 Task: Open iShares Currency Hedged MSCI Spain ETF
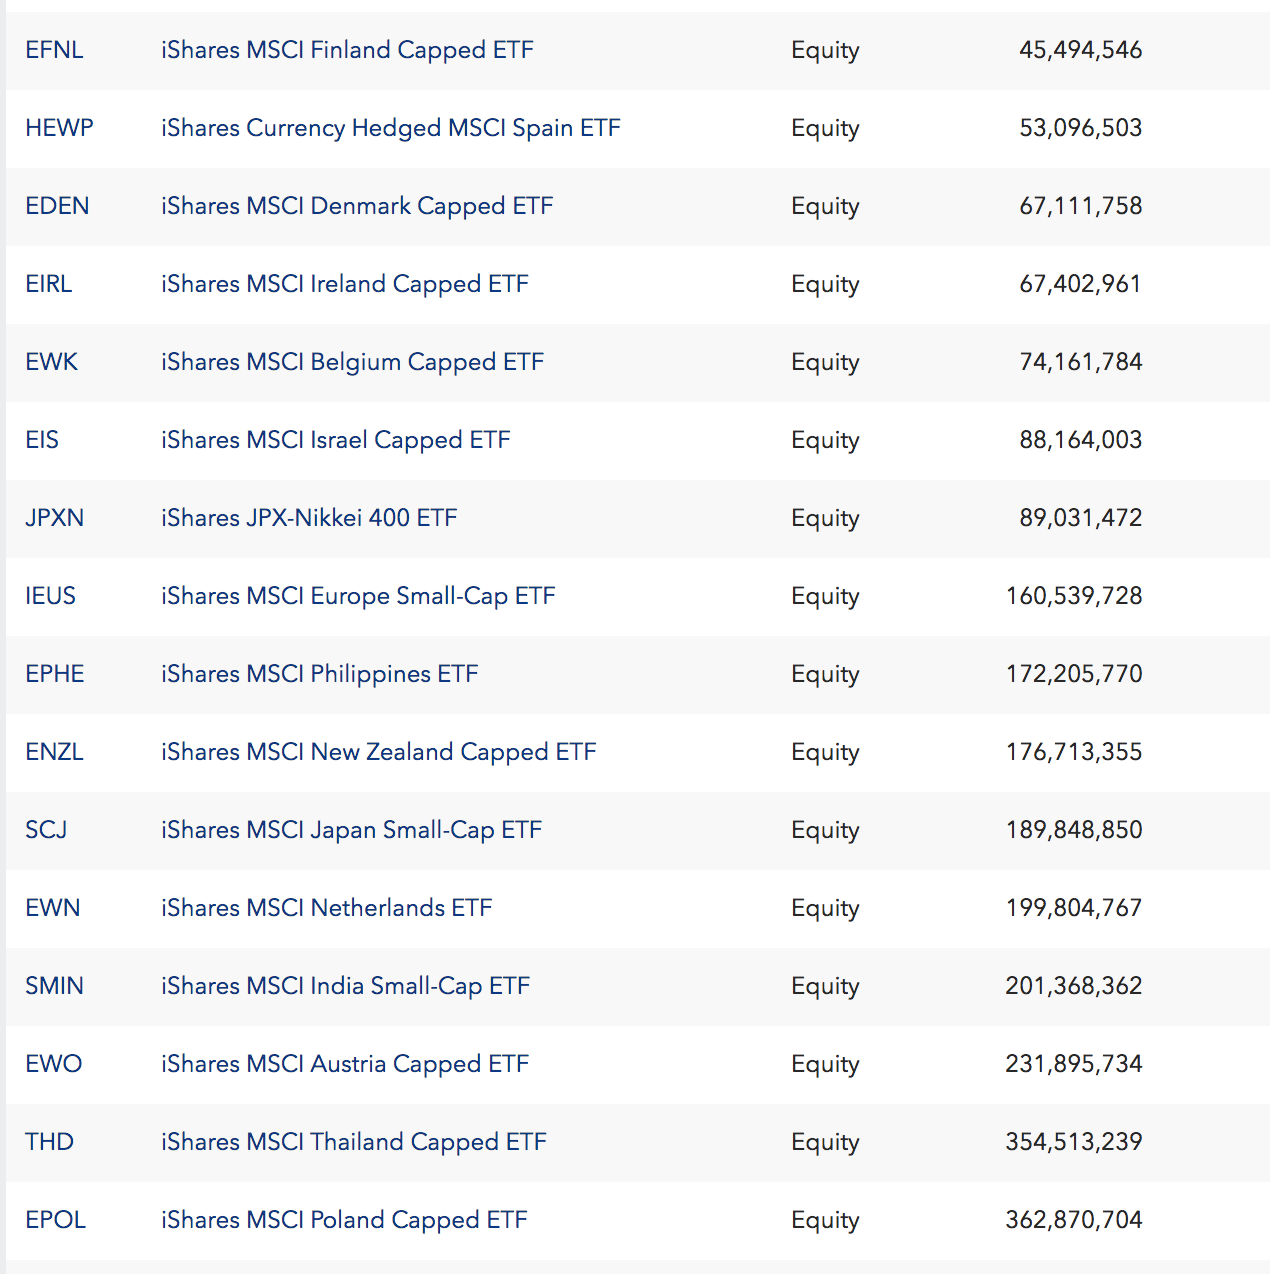click(391, 128)
